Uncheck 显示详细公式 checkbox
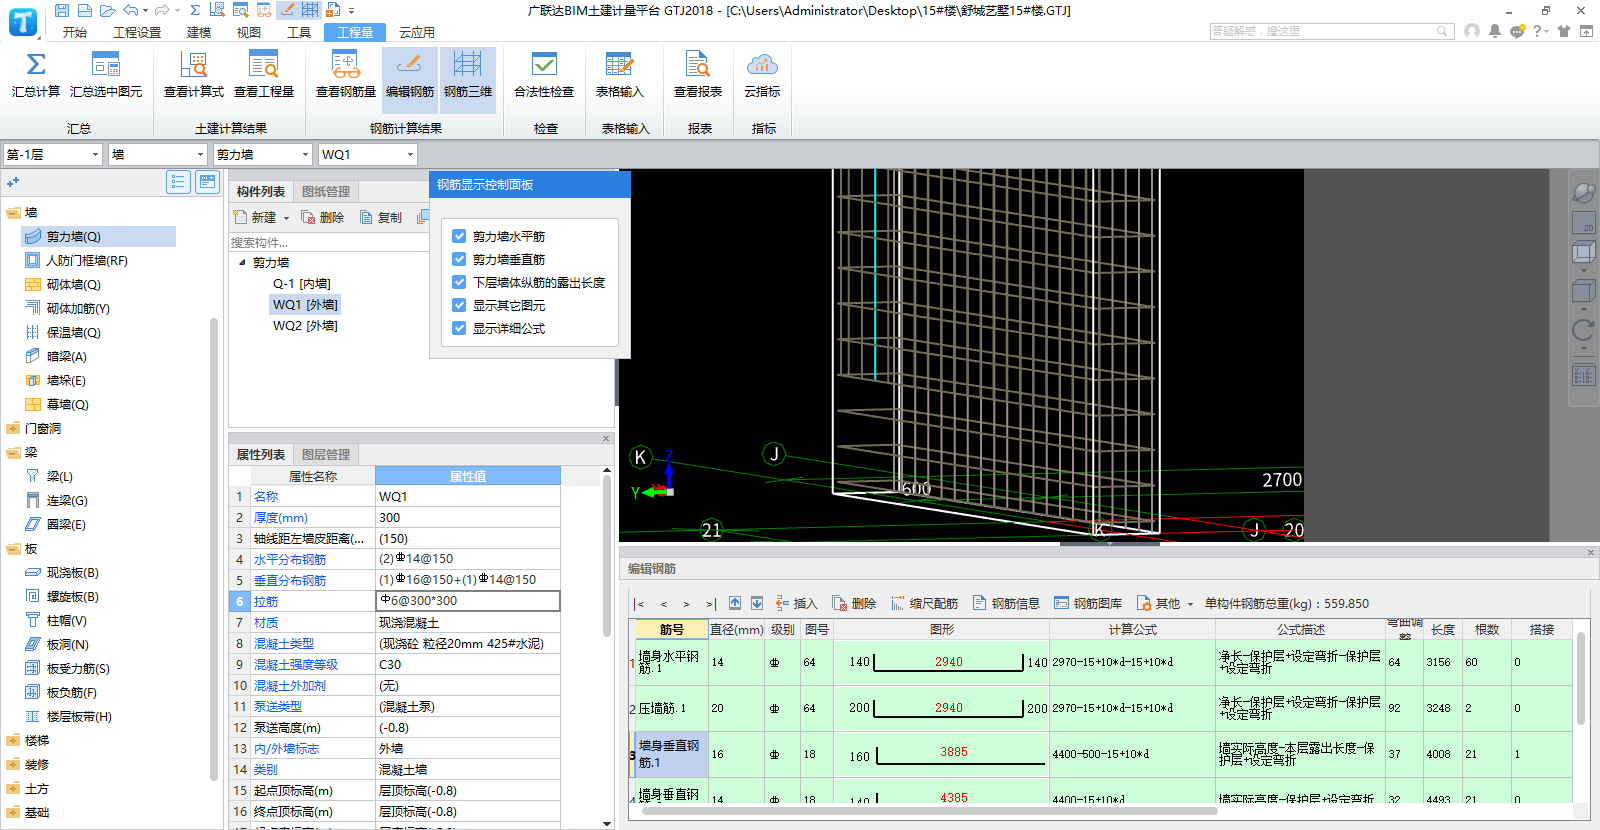The image size is (1600, 830). pos(459,328)
